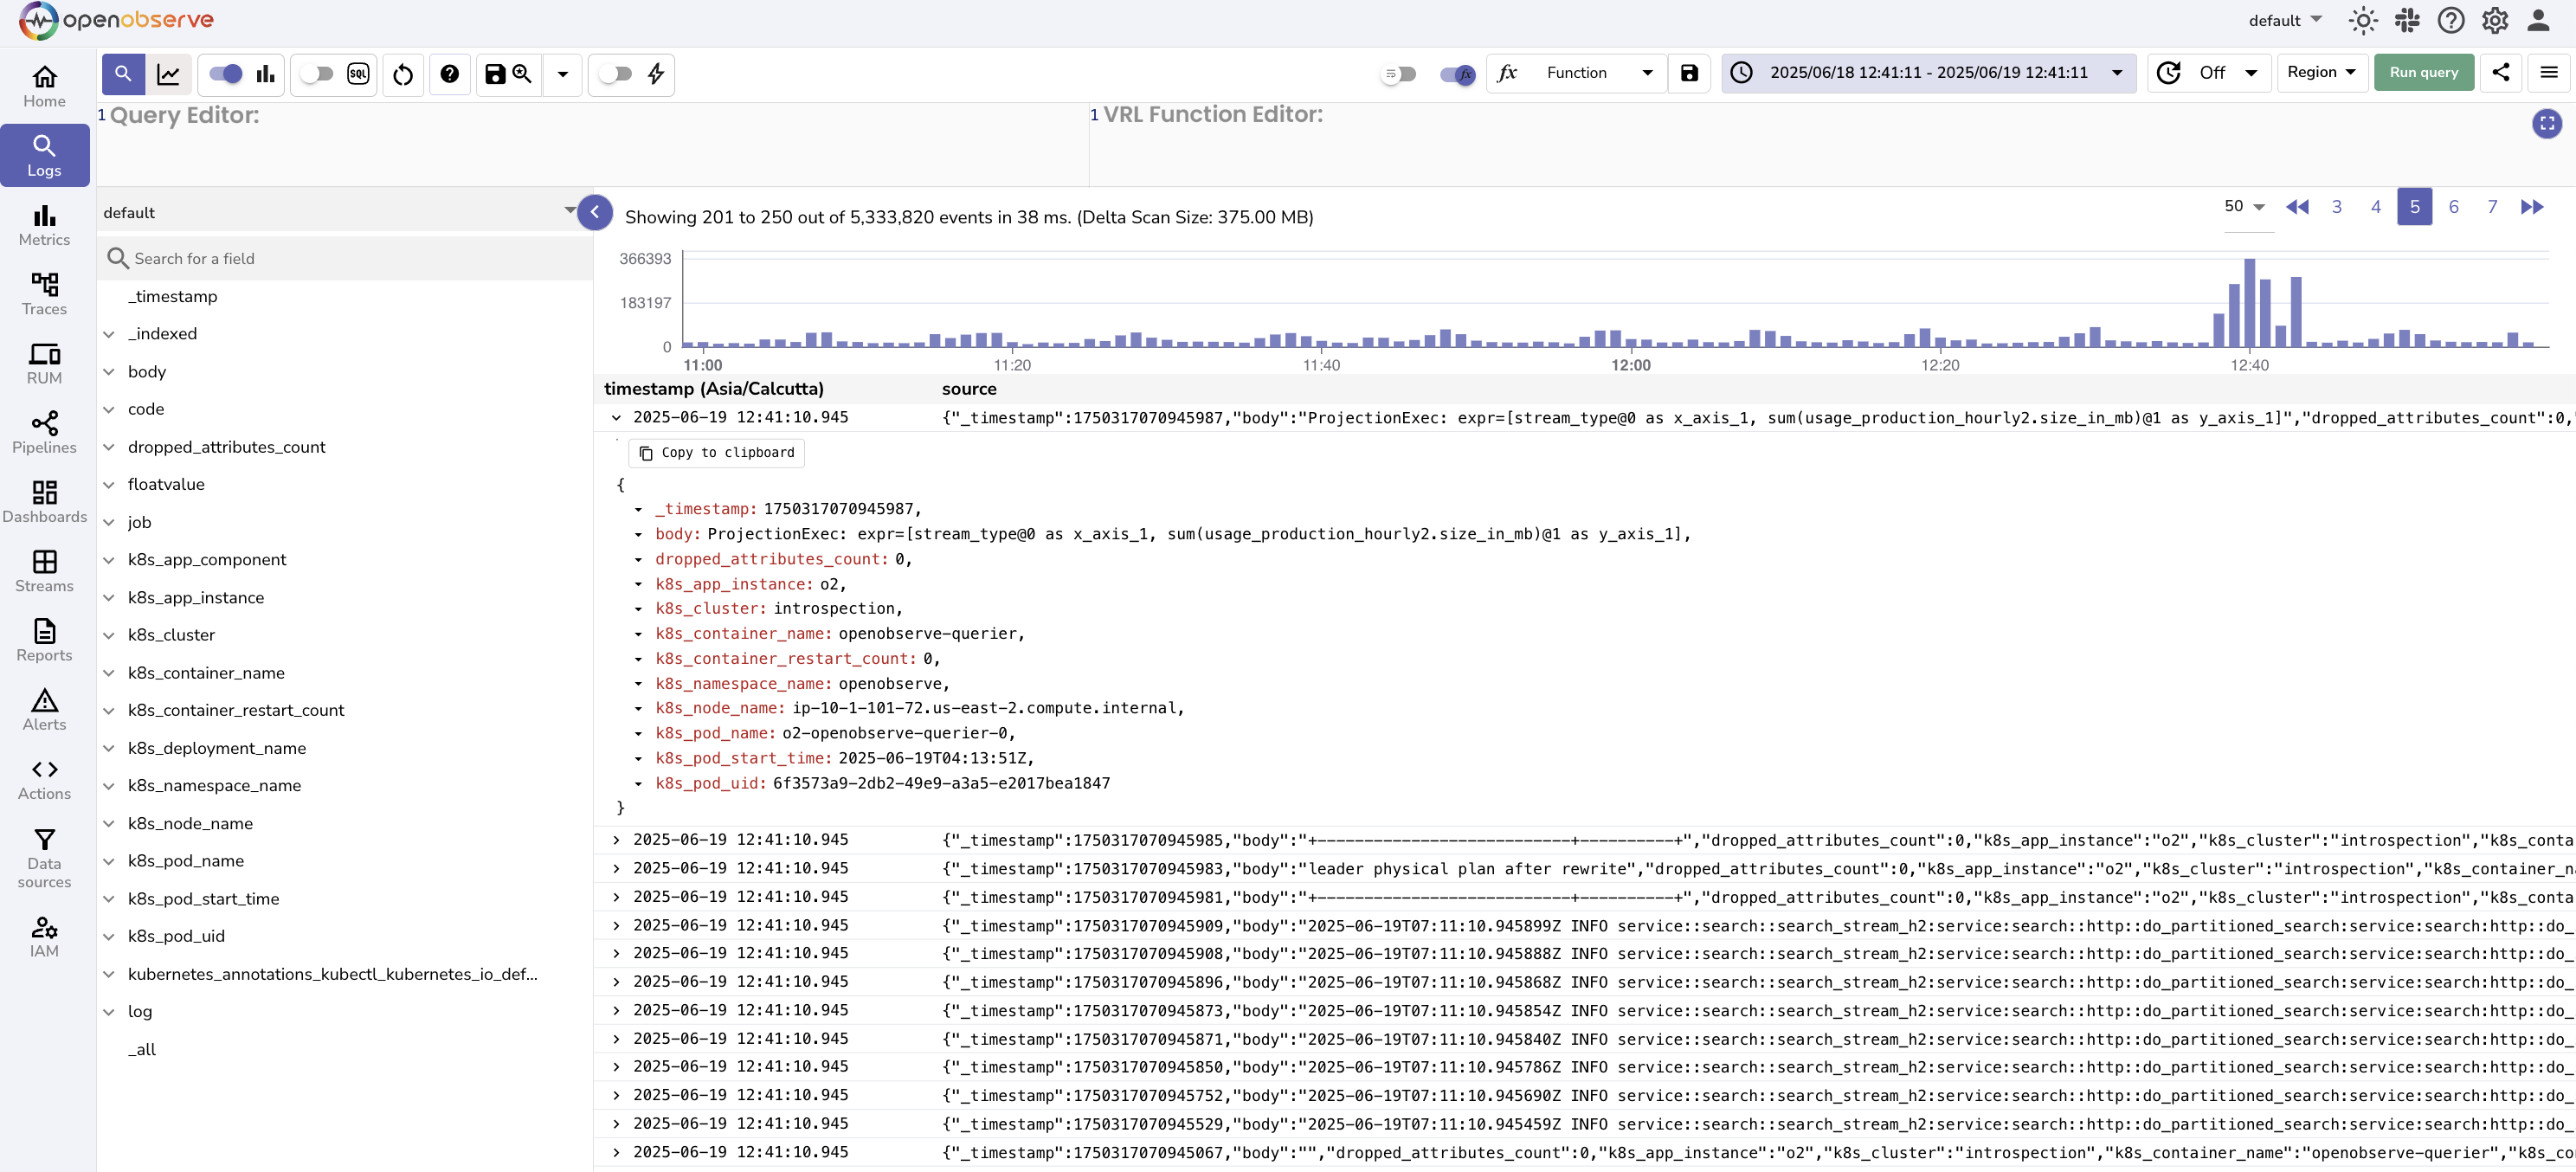Click the Search for a field input
2576x1172 pixels.
tap(345, 259)
